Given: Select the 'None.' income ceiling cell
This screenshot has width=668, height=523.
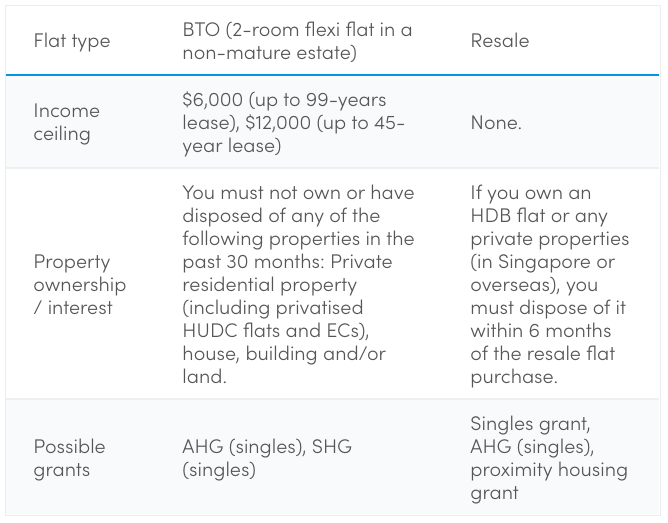Looking at the screenshot, I should (x=497, y=122).
